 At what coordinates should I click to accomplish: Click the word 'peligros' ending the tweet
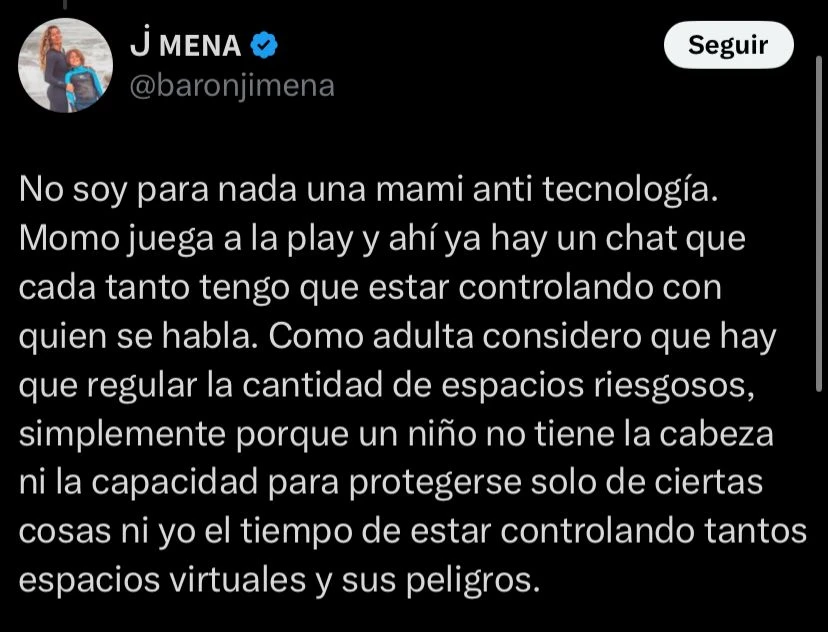coord(473,581)
